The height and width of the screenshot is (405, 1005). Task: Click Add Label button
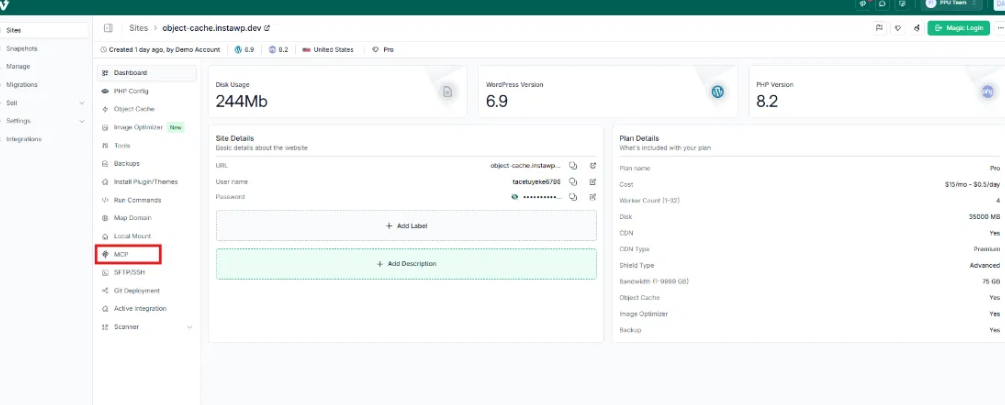406,226
